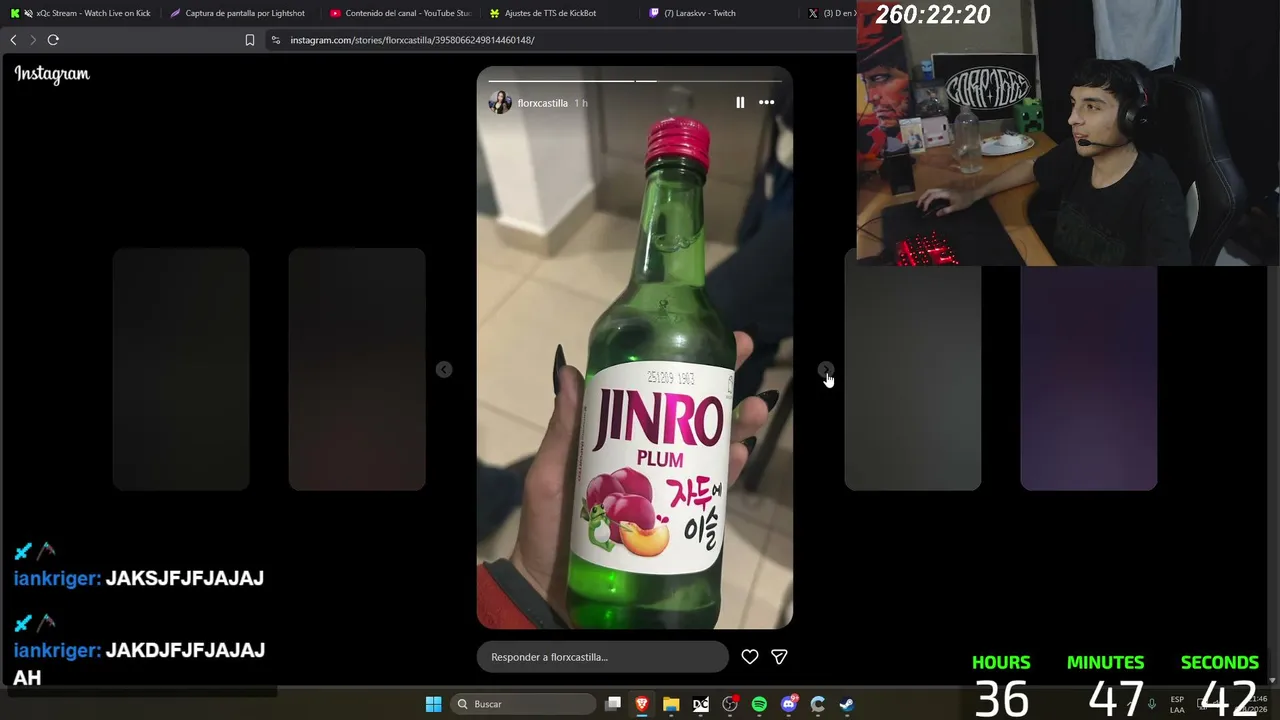Switch to the xQc Stream Kick tab

(x=81, y=13)
